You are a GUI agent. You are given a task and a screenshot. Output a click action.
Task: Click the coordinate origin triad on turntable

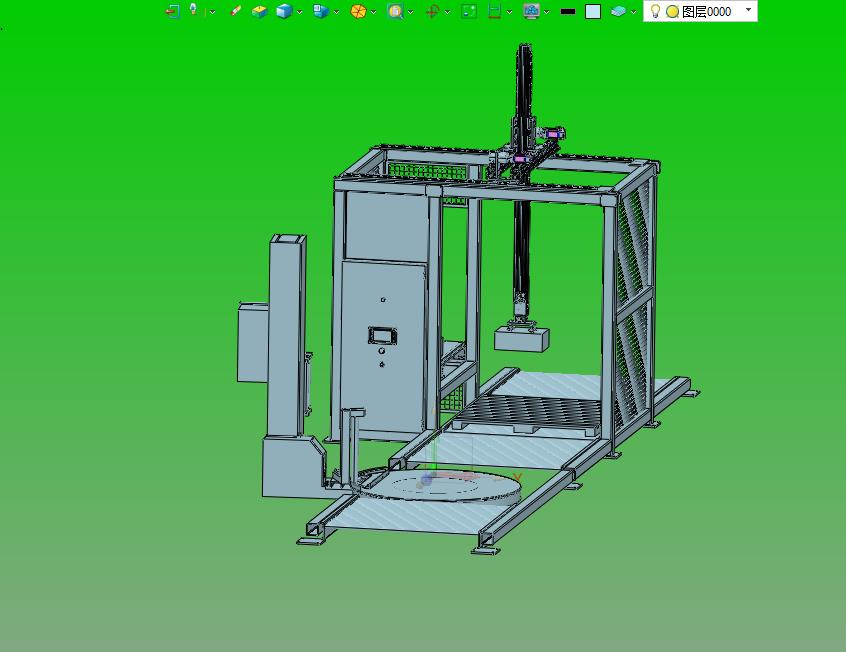point(426,479)
